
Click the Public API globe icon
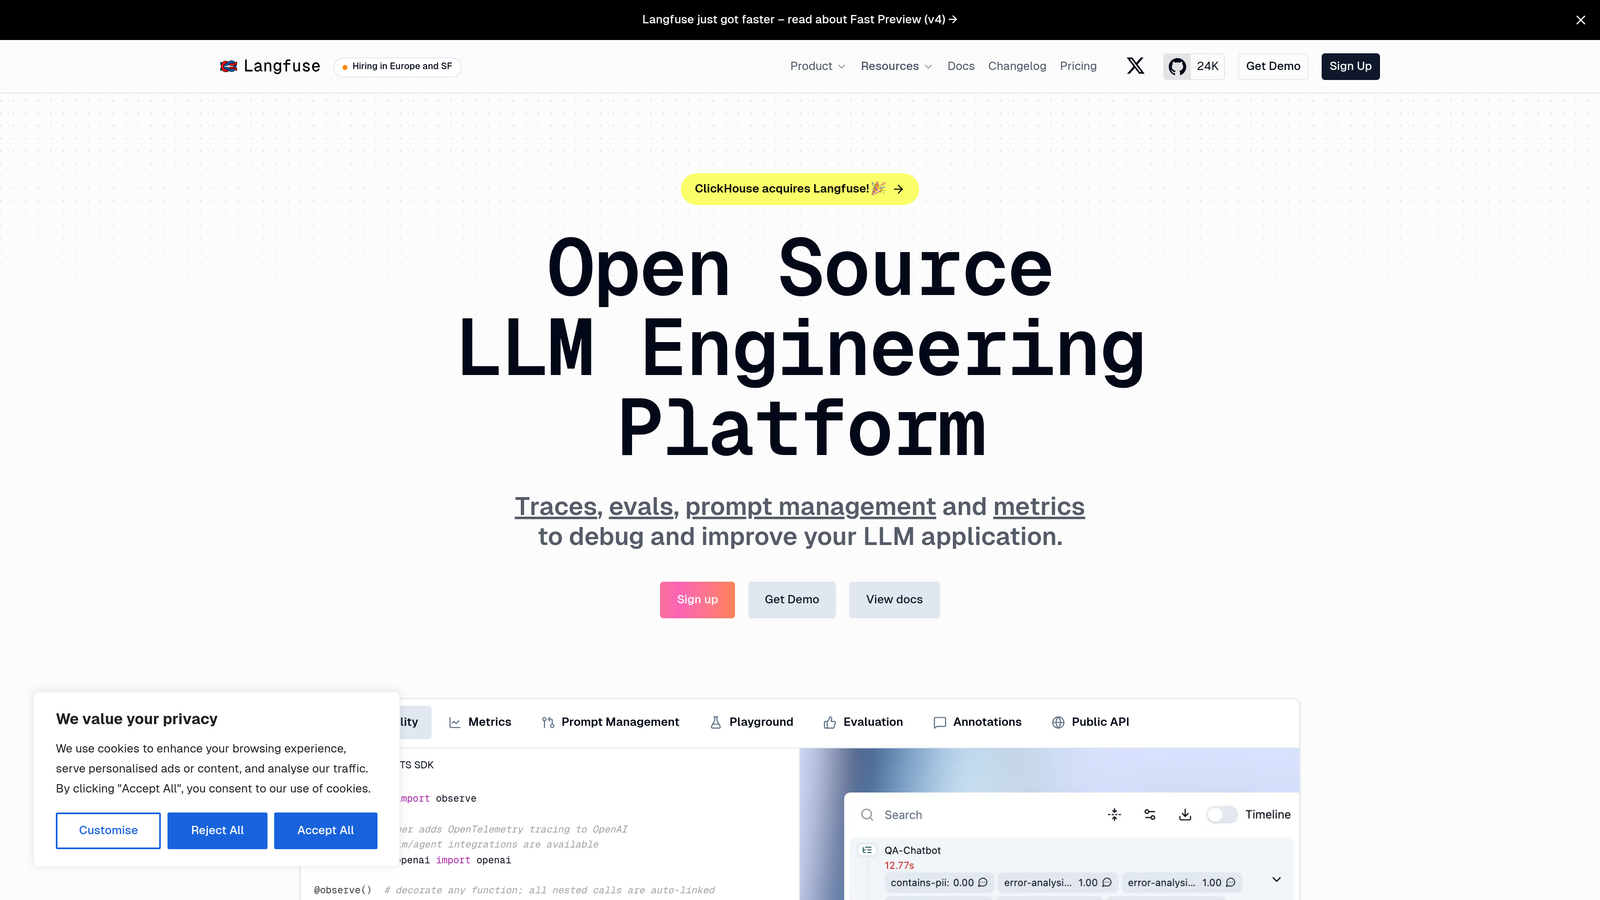click(1057, 721)
